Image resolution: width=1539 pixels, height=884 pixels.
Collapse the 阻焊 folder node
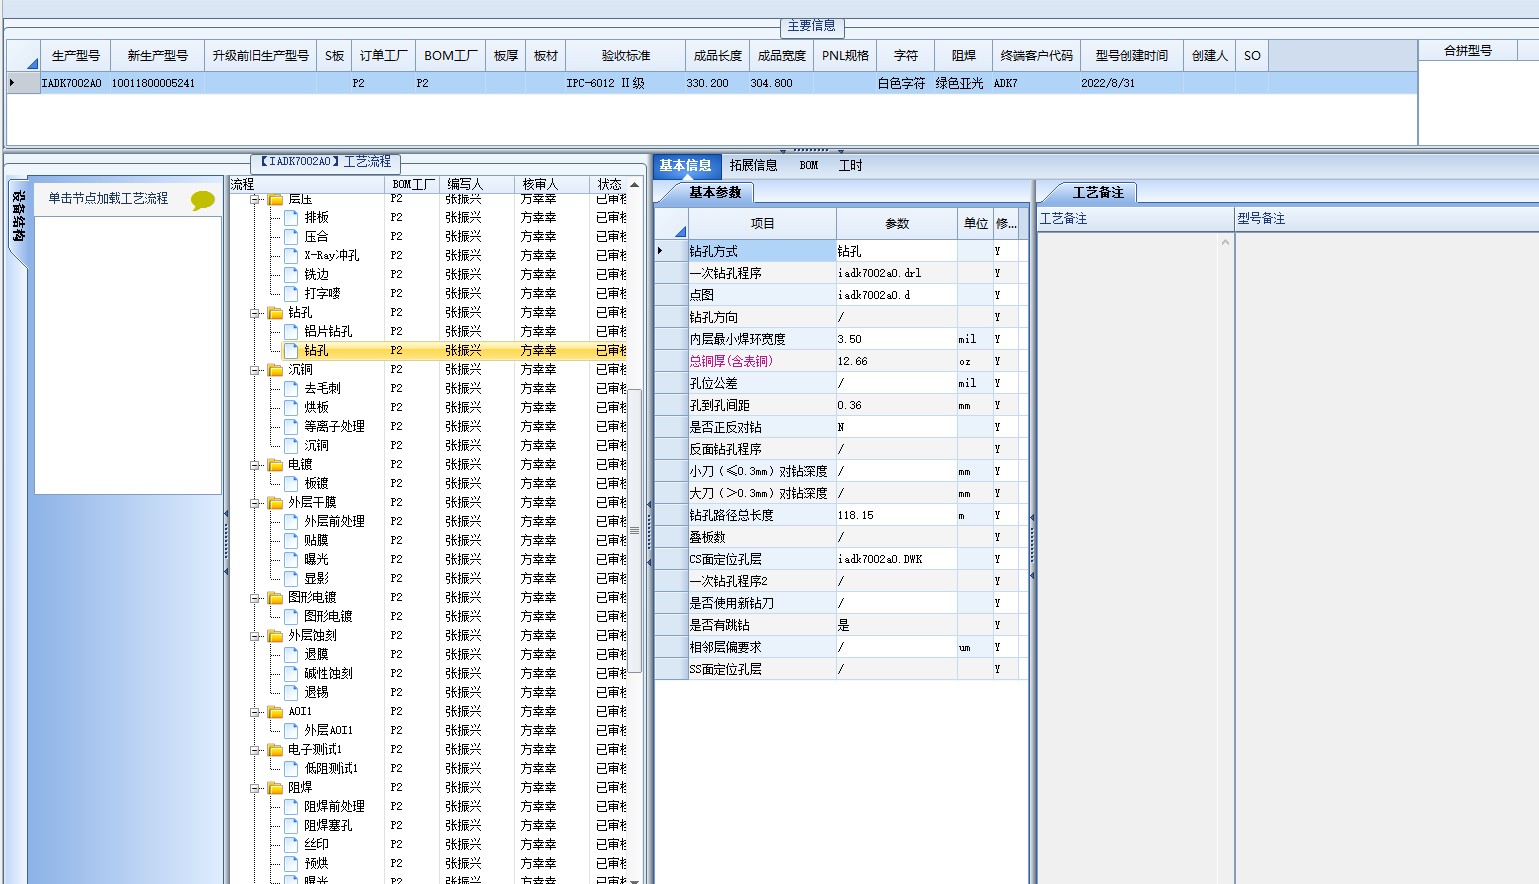(x=256, y=788)
